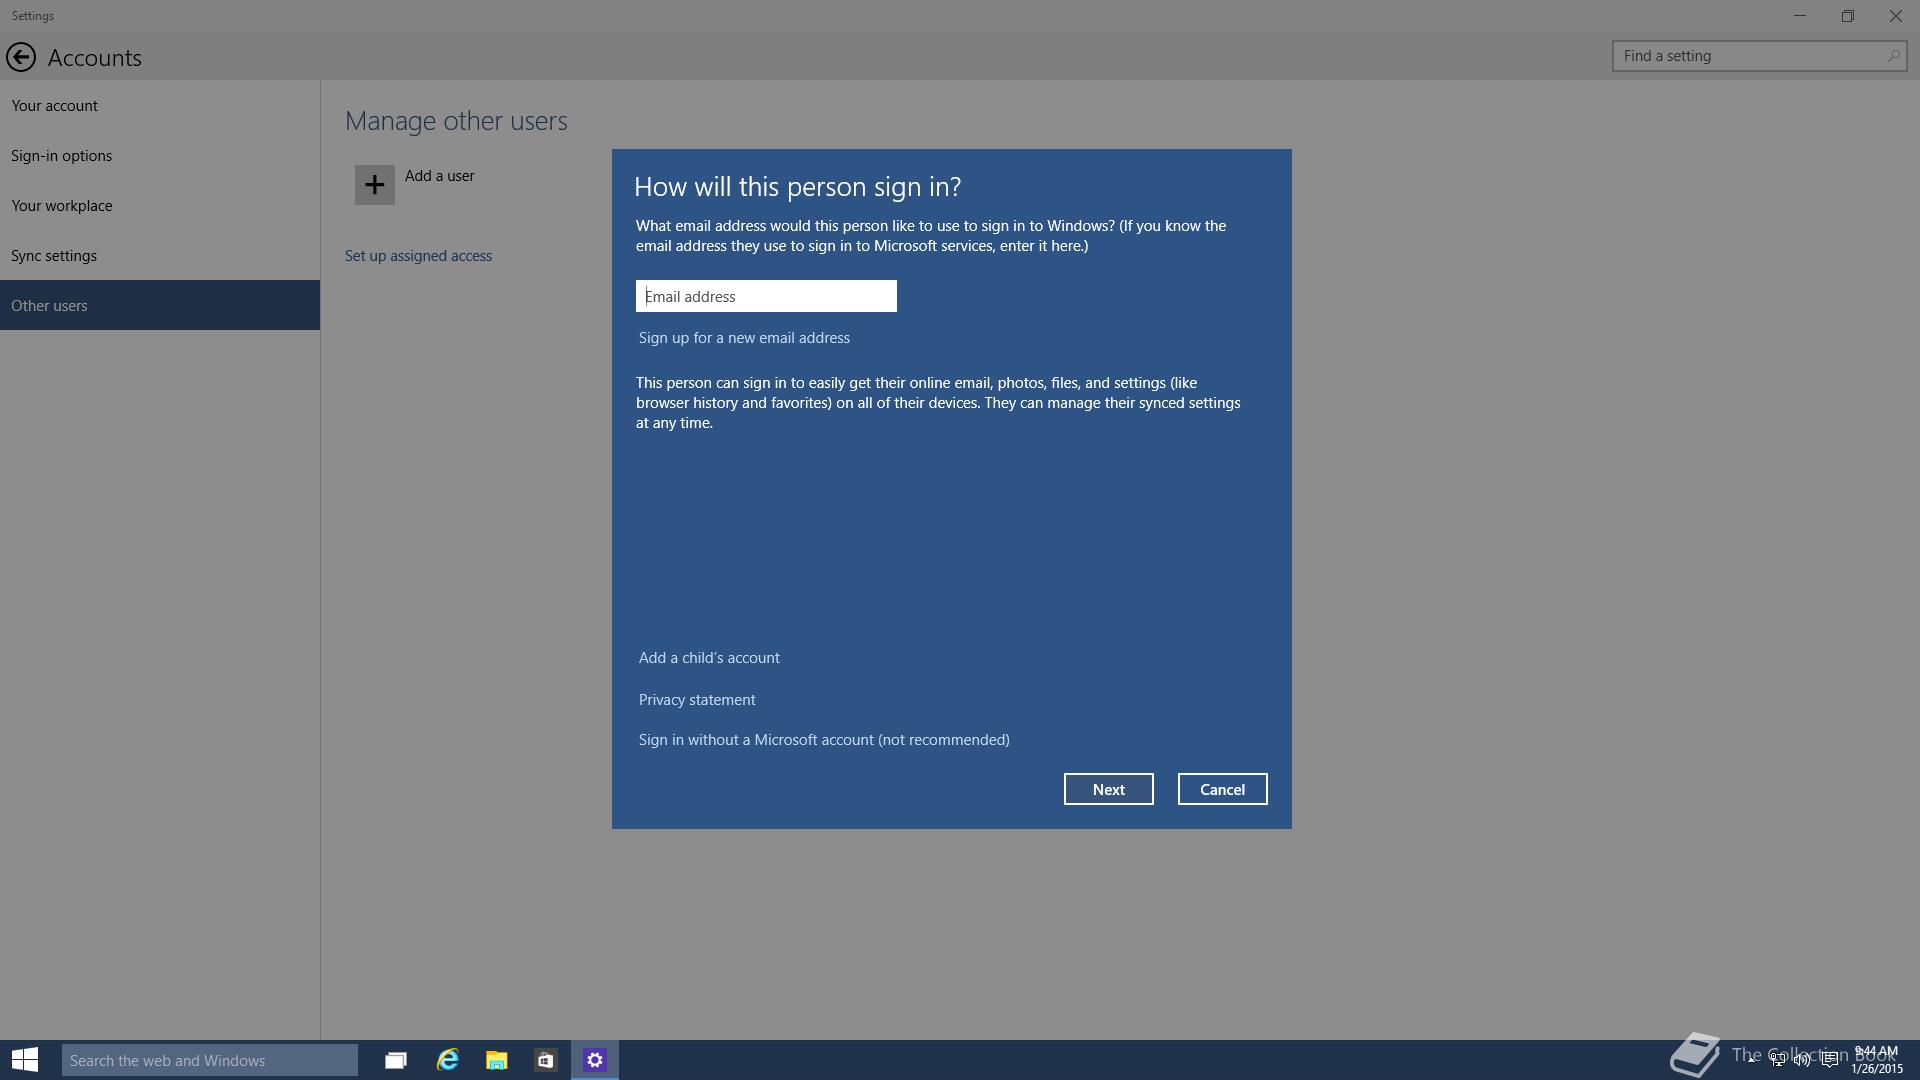Click the Settings gear icon in the taskbar
This screenshot has width=1920, height=1080.
coord(595,1060)
